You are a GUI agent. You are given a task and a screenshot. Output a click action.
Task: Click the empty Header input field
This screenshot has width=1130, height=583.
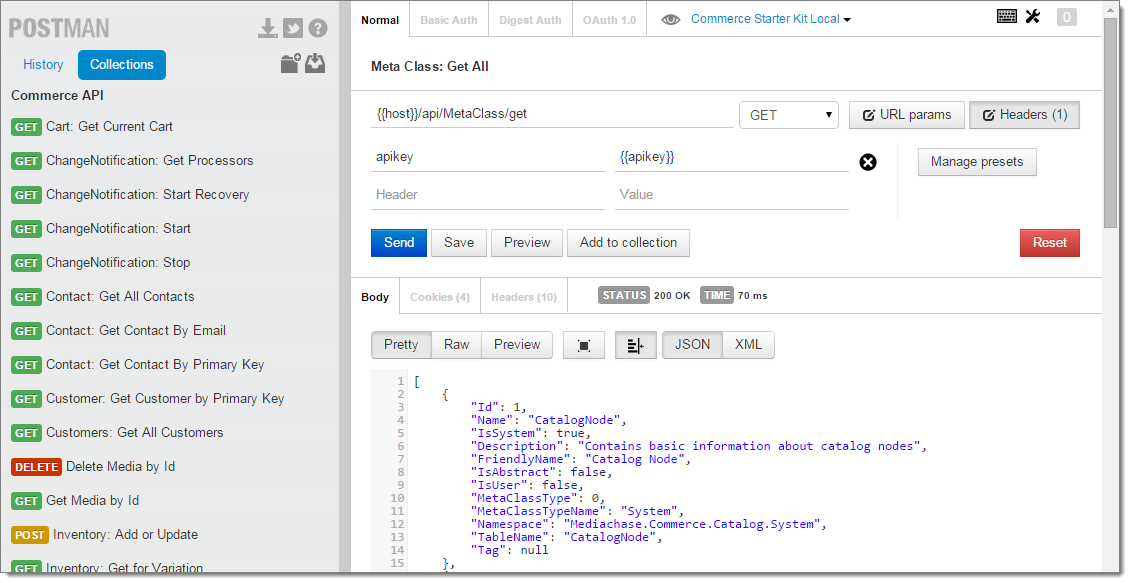[x=488, y=195]
